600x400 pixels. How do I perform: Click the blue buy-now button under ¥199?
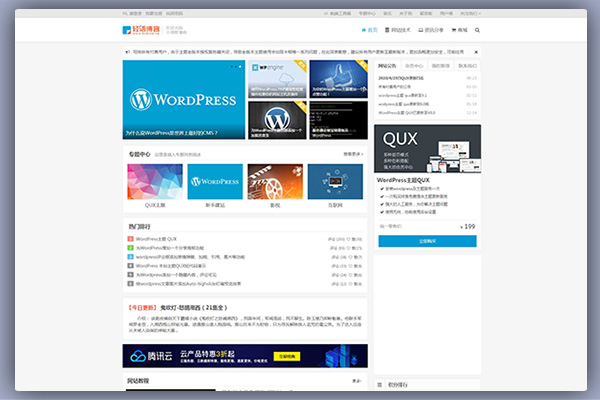click(427, 241)
